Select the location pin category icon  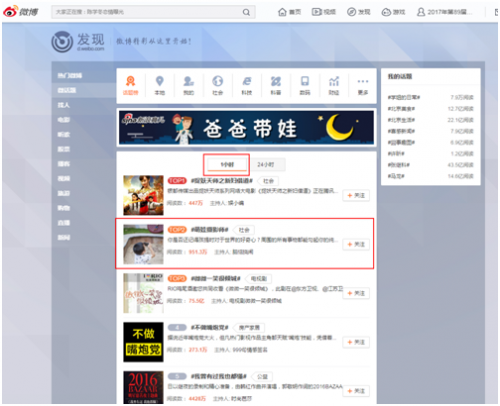[160, 81]
